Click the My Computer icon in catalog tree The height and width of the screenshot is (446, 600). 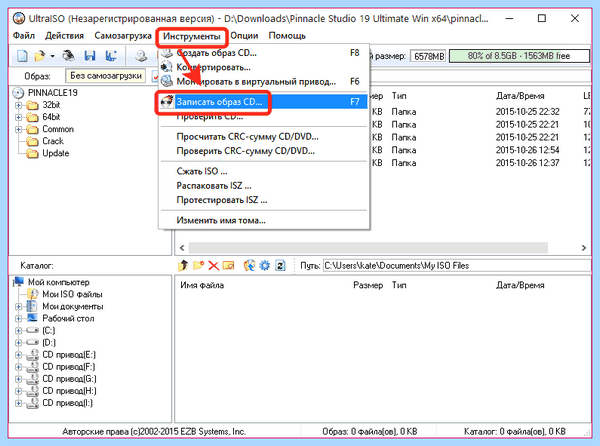[18, 282]
